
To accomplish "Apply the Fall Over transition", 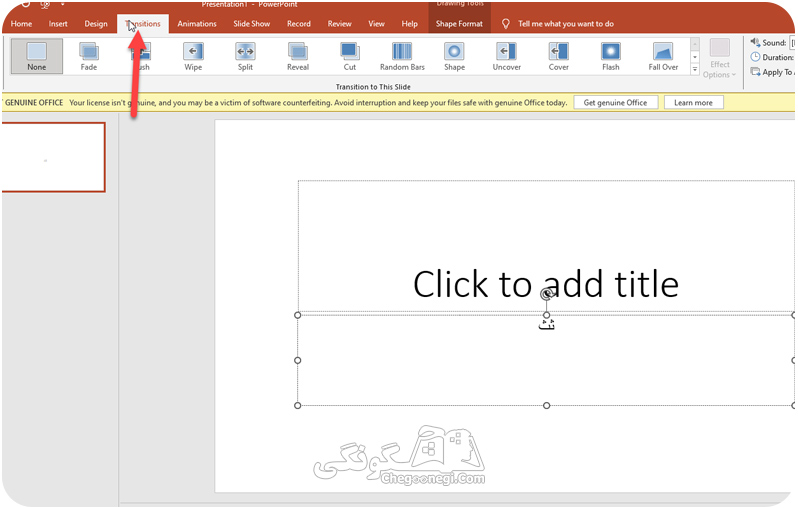I will tap(663, 56).
